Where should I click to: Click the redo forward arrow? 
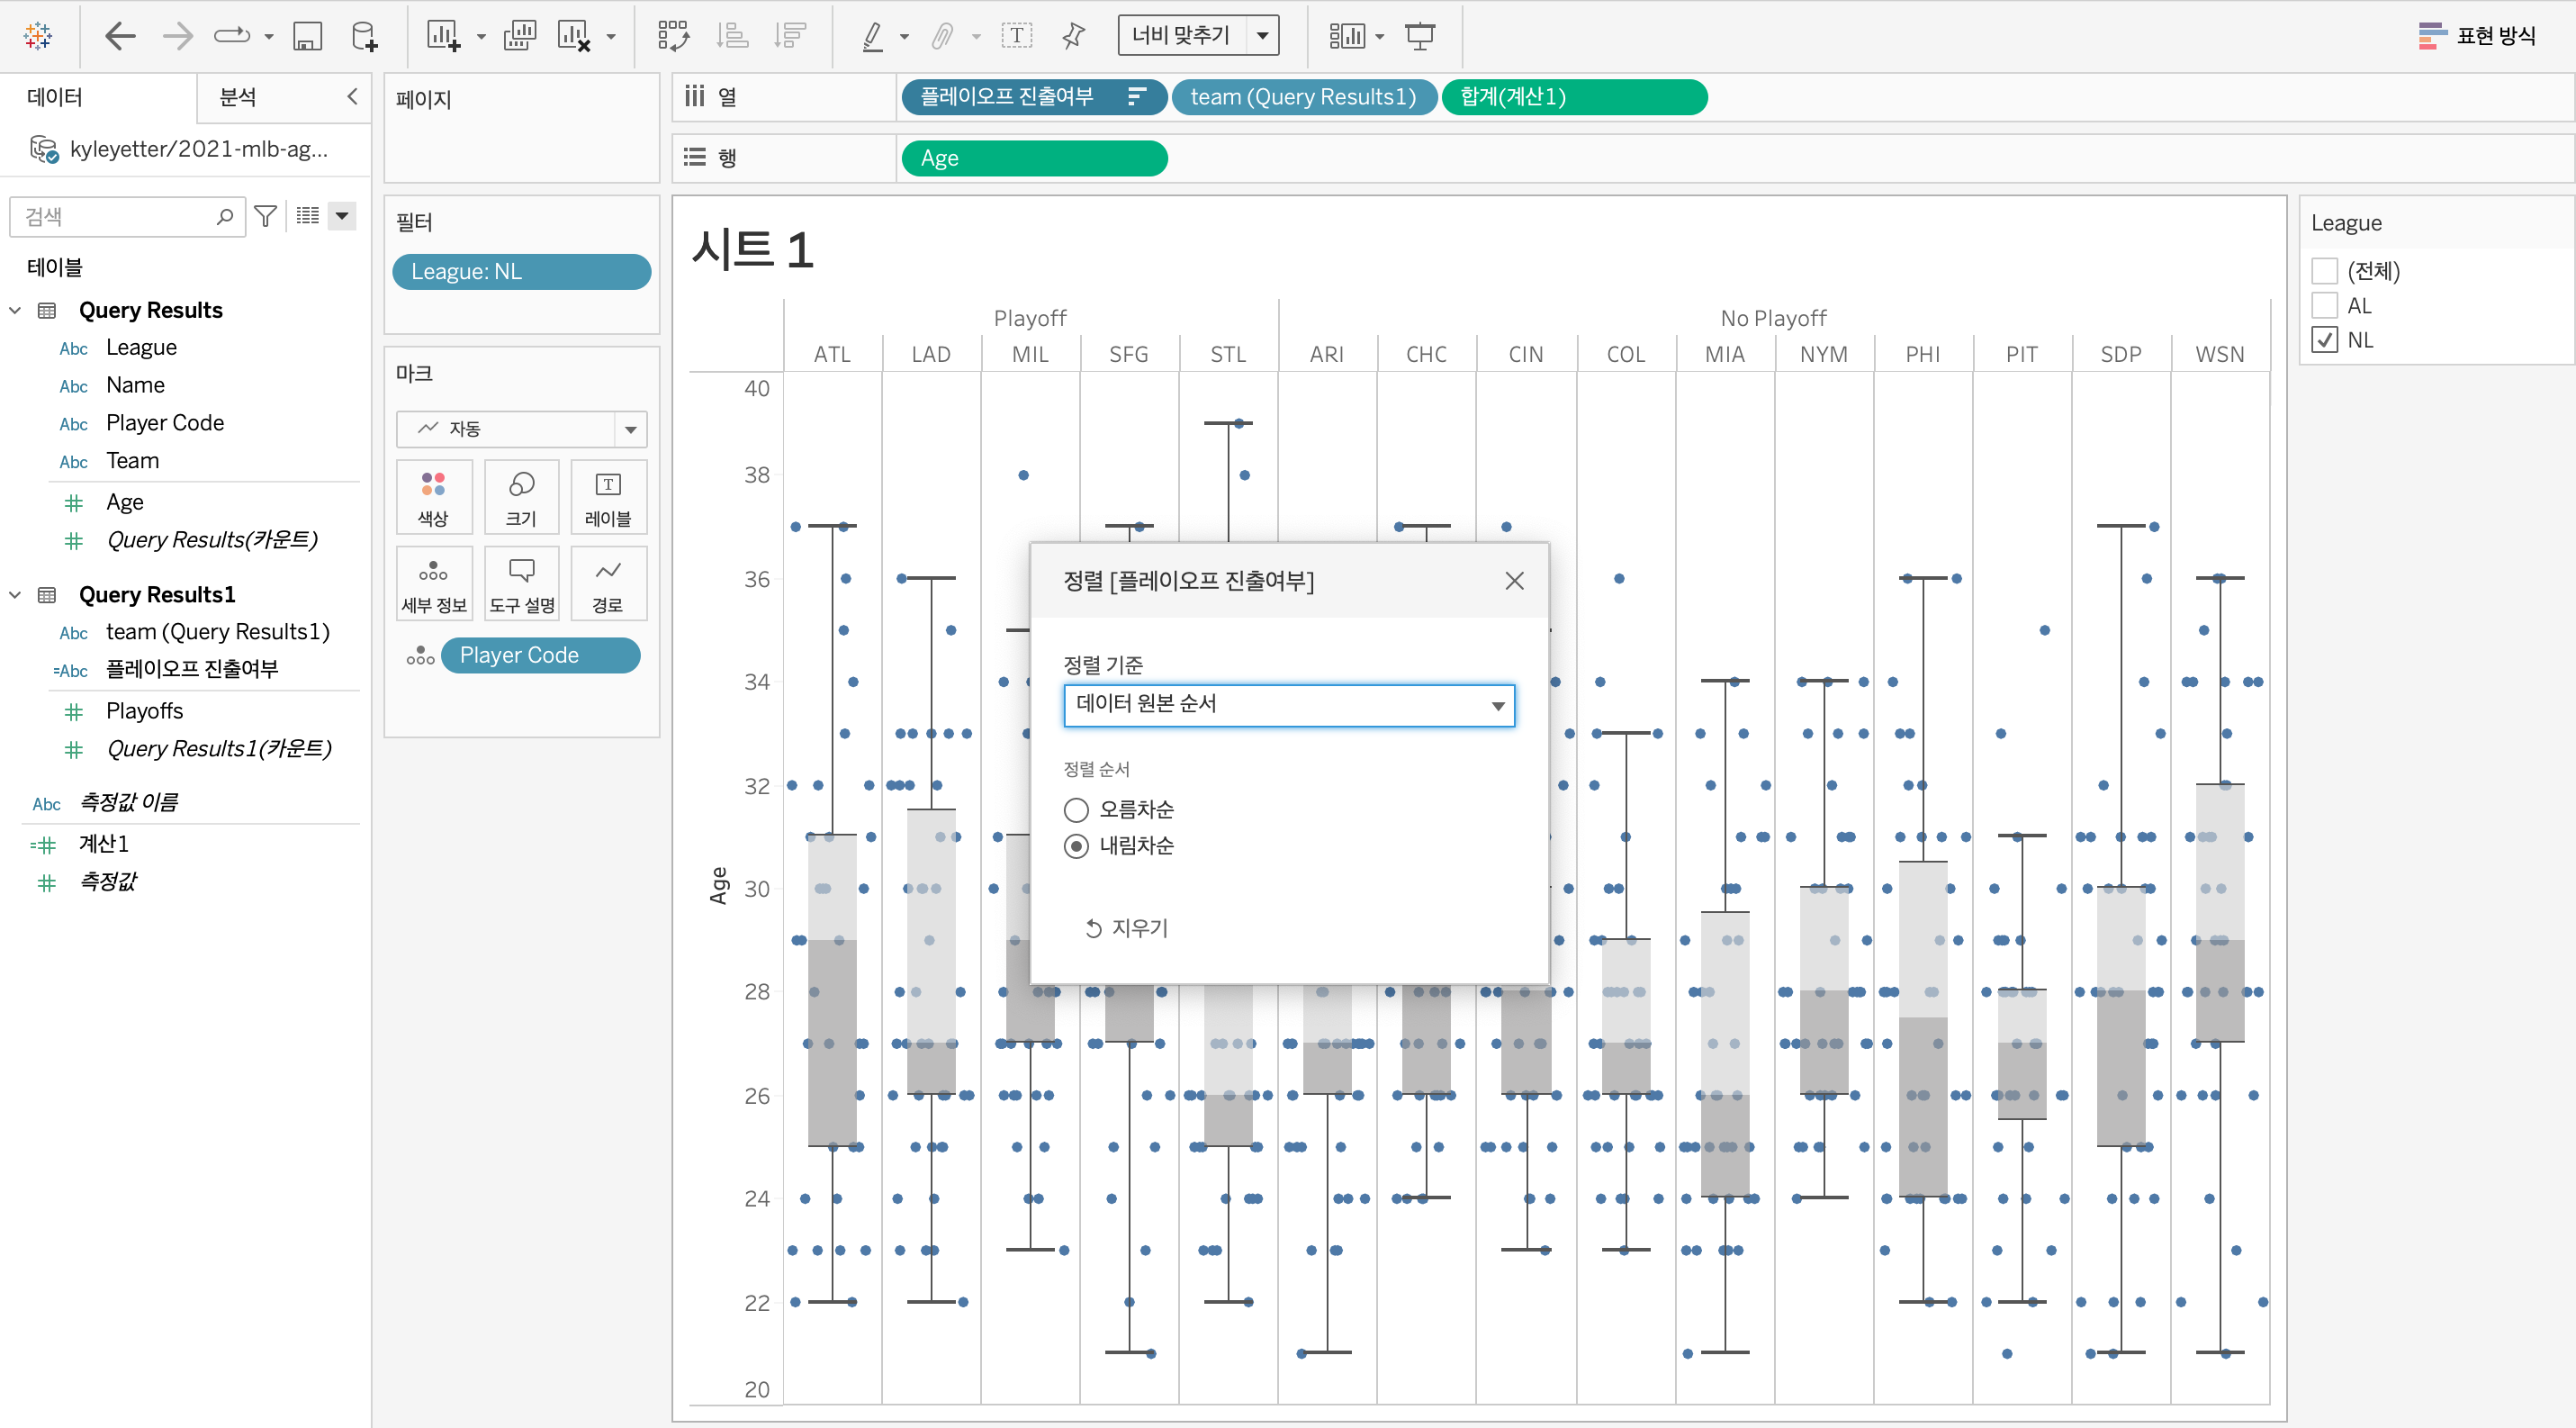click(x=178, y=36)
